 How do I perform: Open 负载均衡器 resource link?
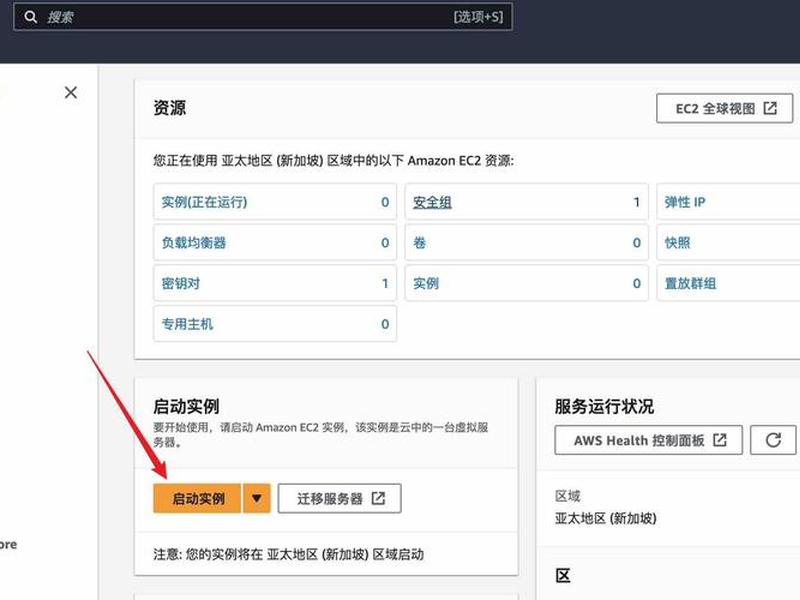click(193, 243)
